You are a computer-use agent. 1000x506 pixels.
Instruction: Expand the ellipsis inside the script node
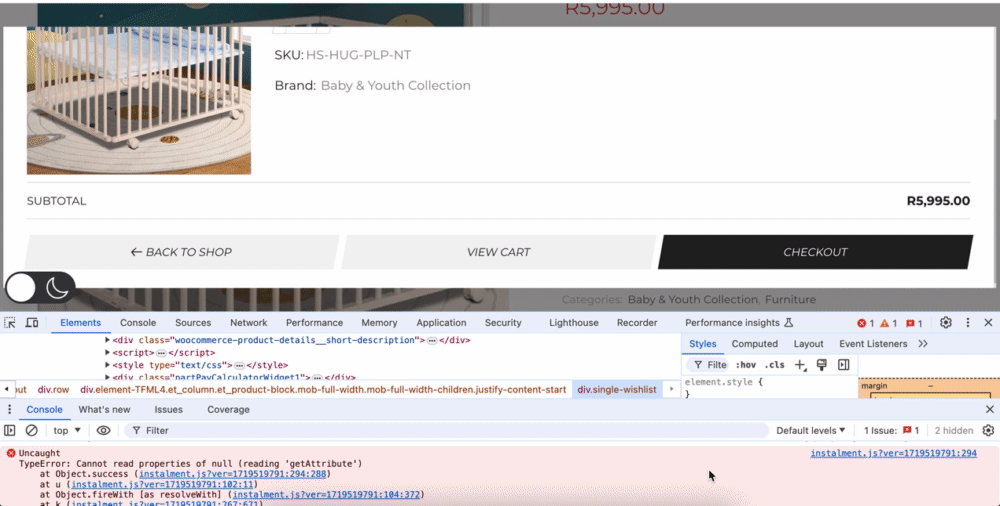pos(161,353)
